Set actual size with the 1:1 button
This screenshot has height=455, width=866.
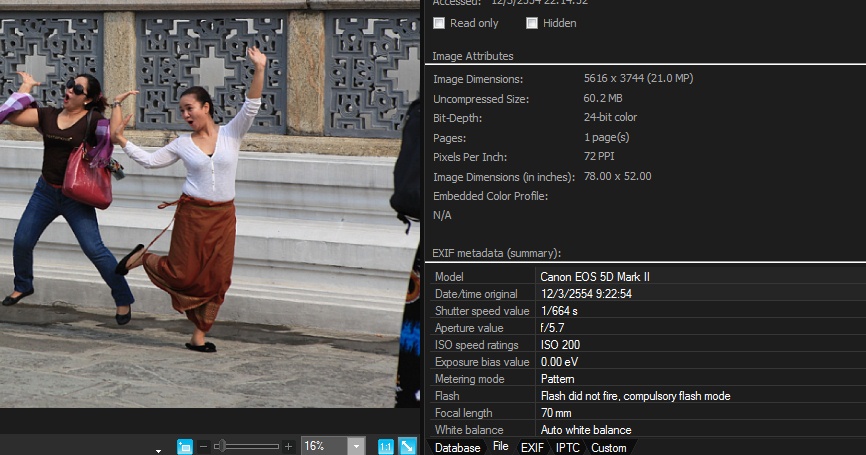pyautogui.click(x=386, y=446)
